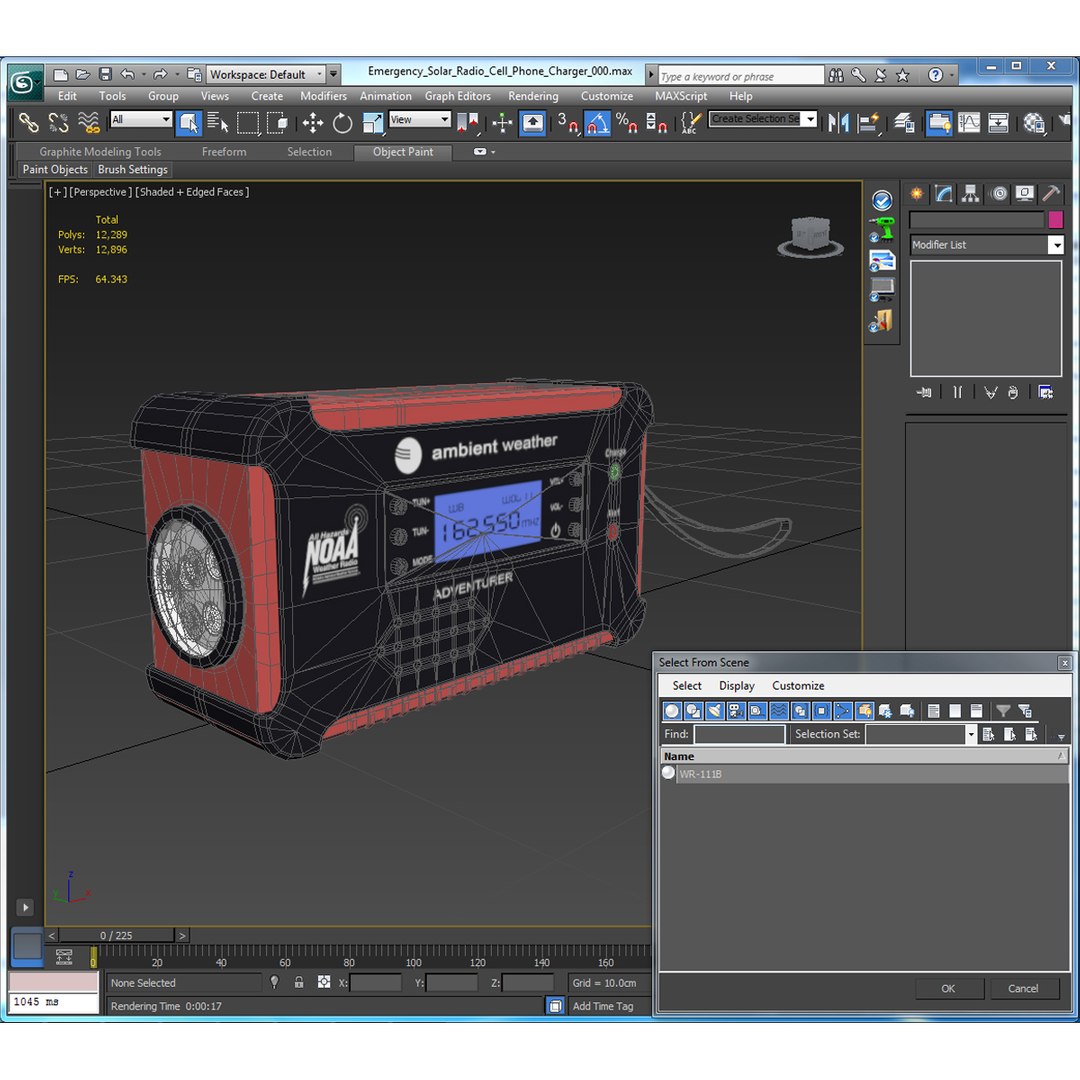Click the Brush Settings panel button

132,169
